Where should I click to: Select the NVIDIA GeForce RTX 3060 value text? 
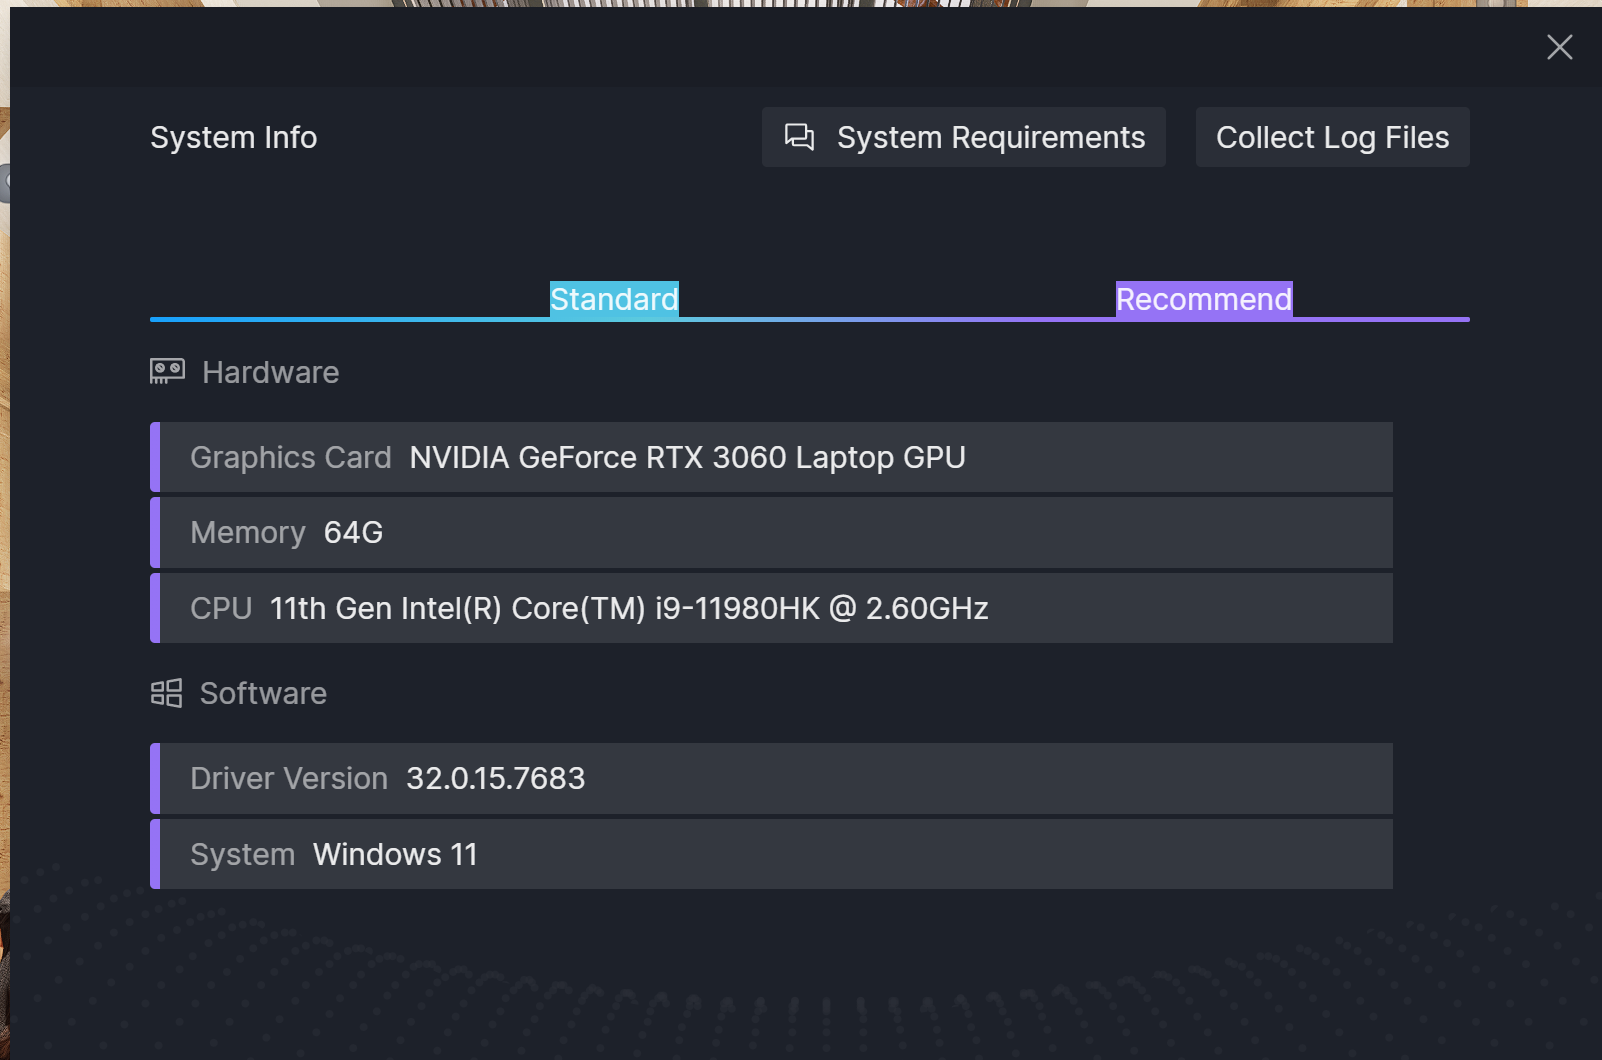click(x=687, y=457)
